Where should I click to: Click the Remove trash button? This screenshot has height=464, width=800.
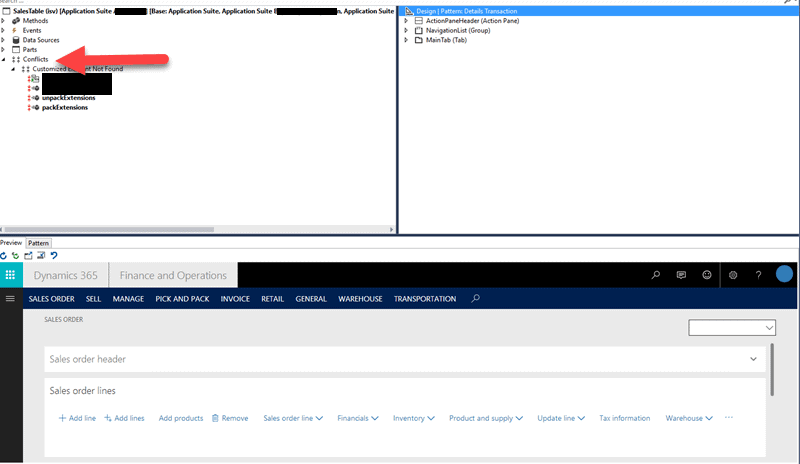230,418
